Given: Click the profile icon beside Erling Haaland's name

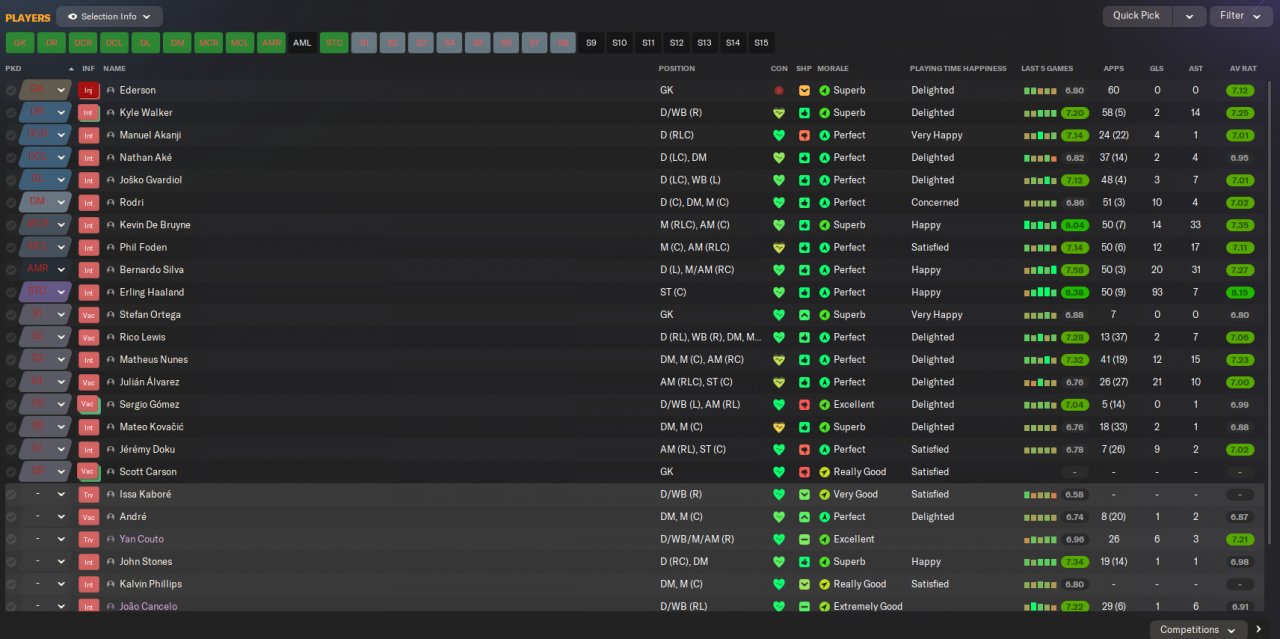Looking at the screenshot, I should [x=111, y=293].
